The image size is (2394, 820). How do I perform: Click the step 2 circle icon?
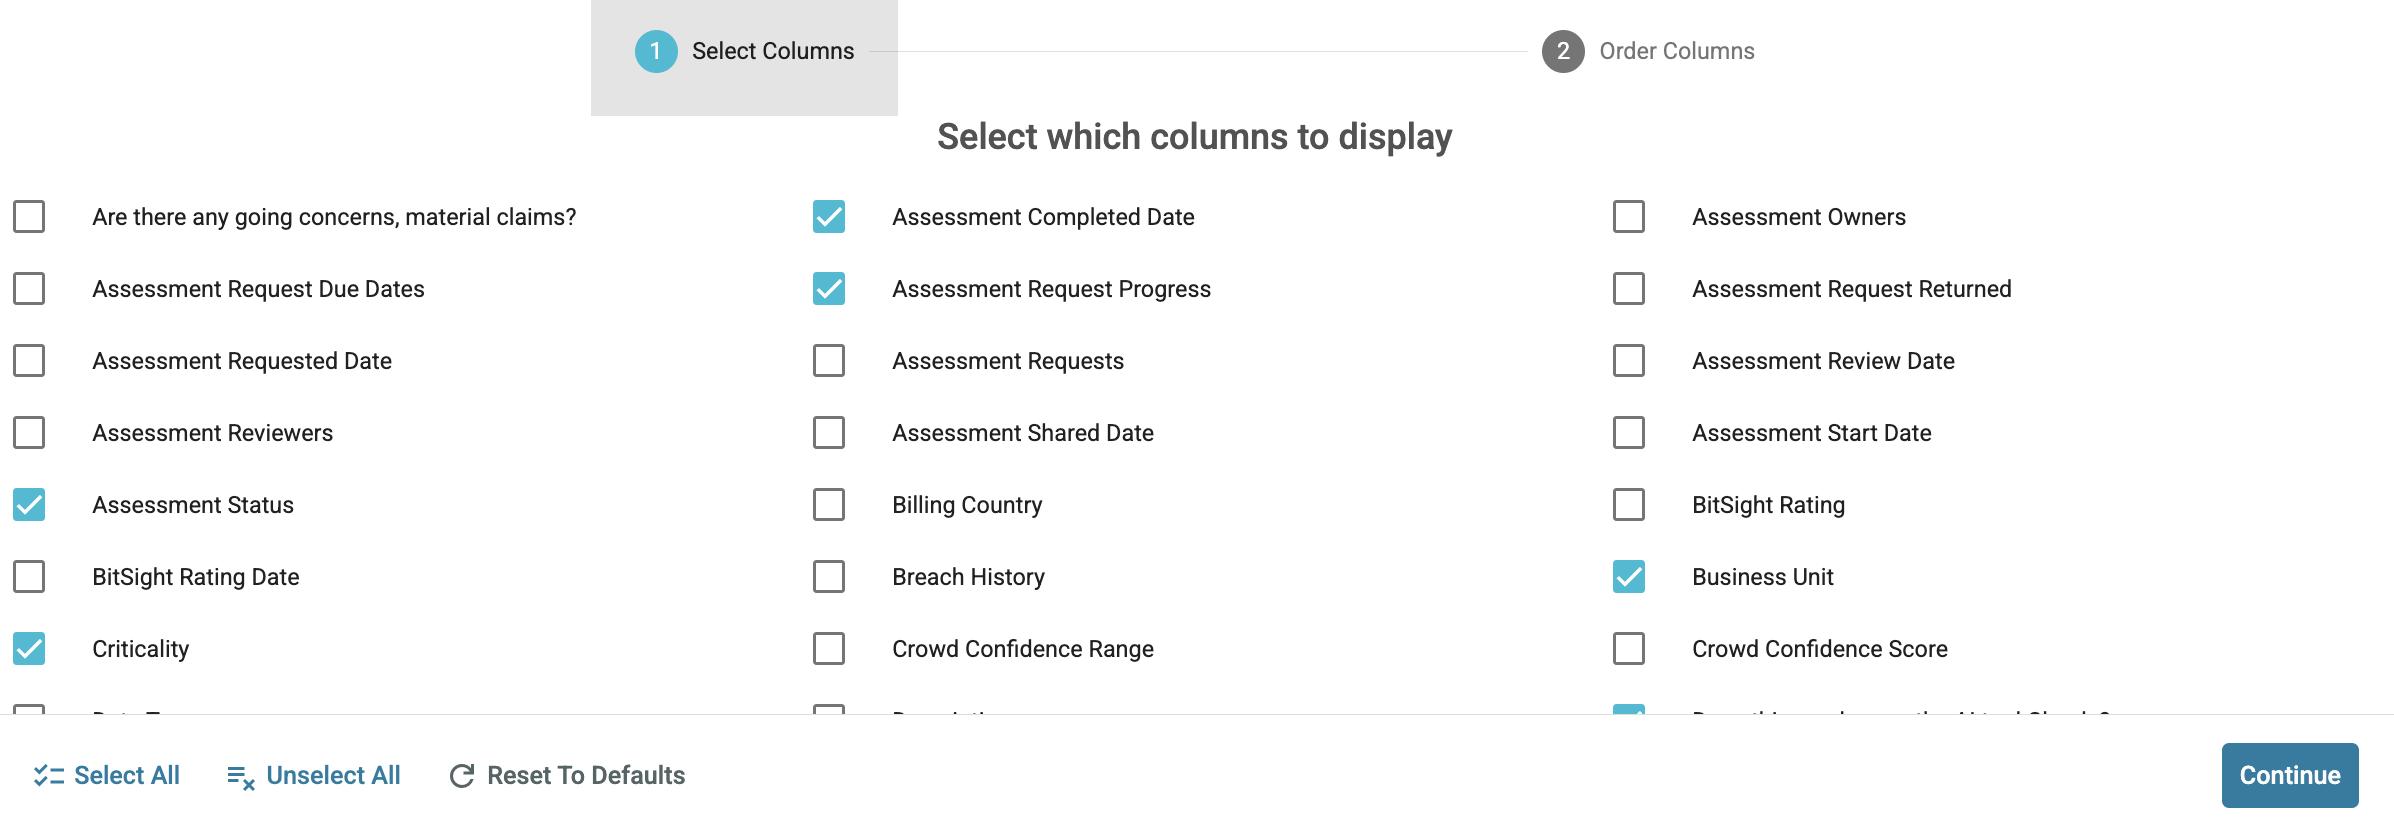1563,51
